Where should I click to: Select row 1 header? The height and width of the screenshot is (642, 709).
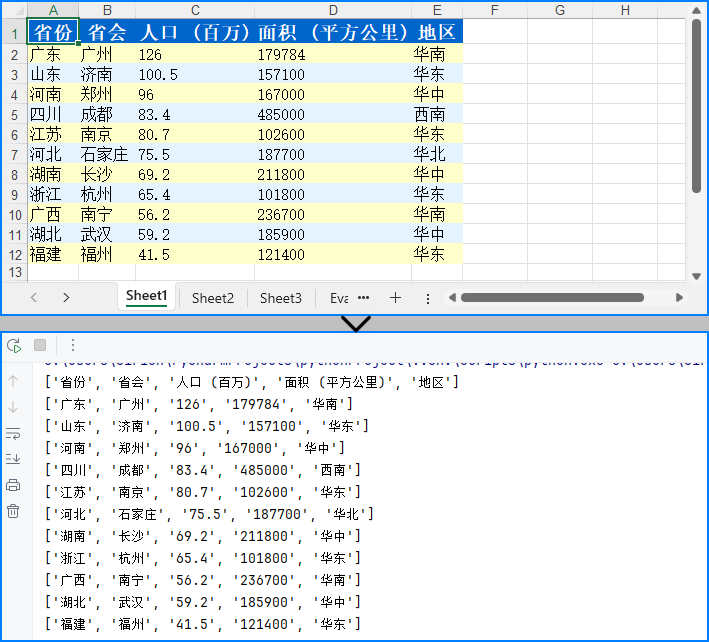[x=14, y=33]
